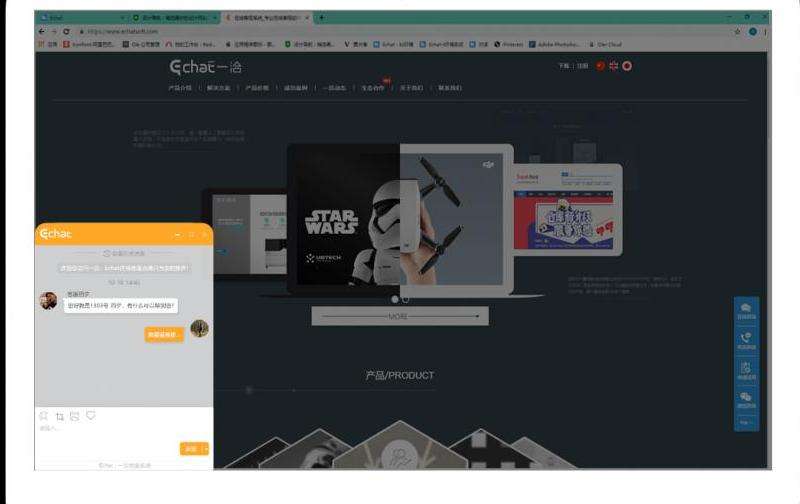Select the left-side carousel preview card
Image resolution: width=800 pixels, height=504 pixels.
[245, 235]
